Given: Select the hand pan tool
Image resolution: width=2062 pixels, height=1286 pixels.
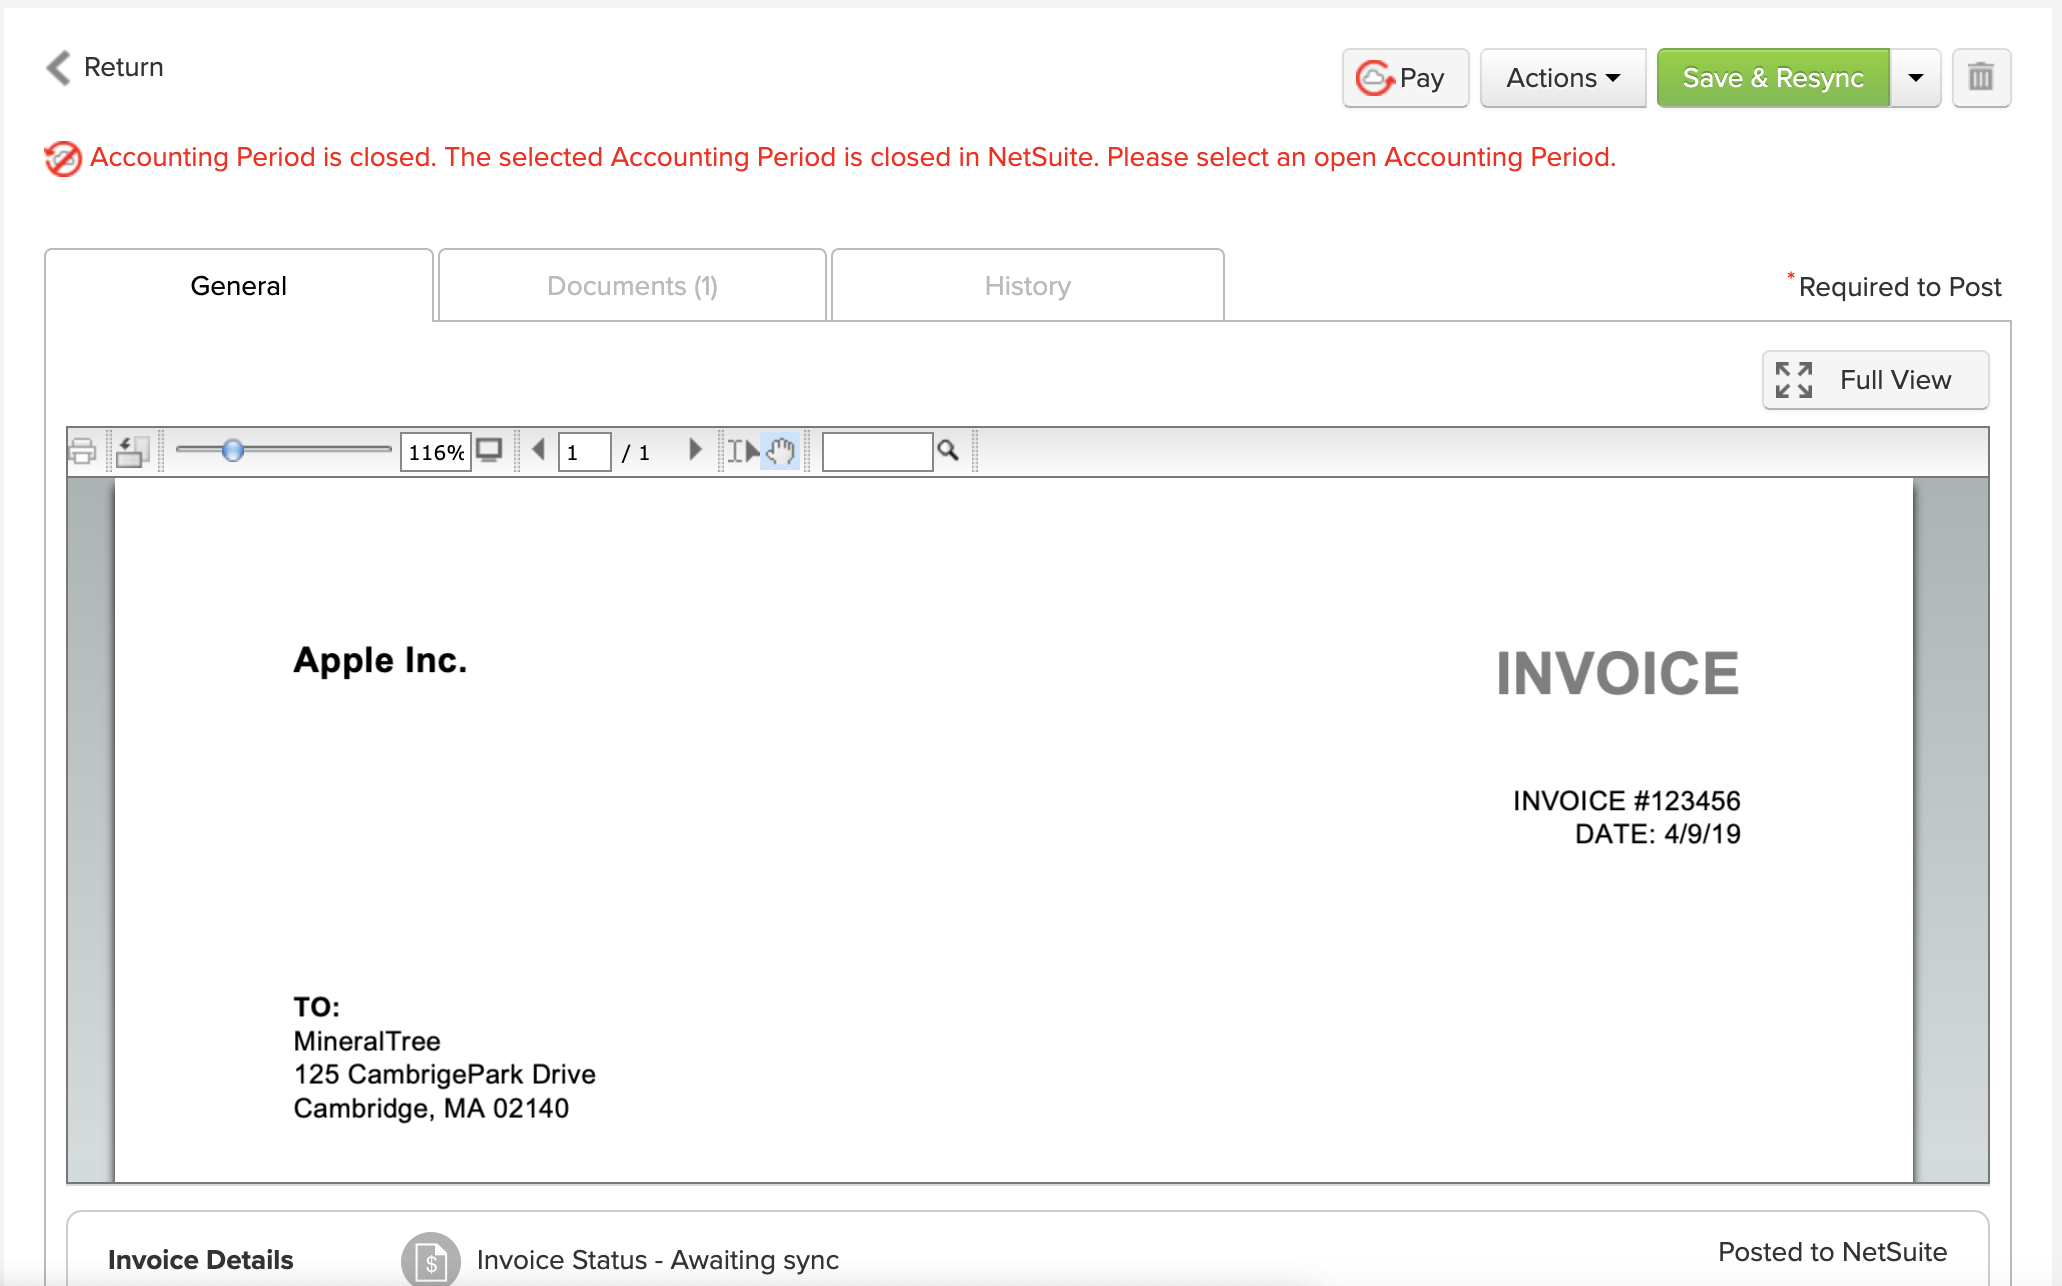Looking at the screenshot, I should [781, 452].
